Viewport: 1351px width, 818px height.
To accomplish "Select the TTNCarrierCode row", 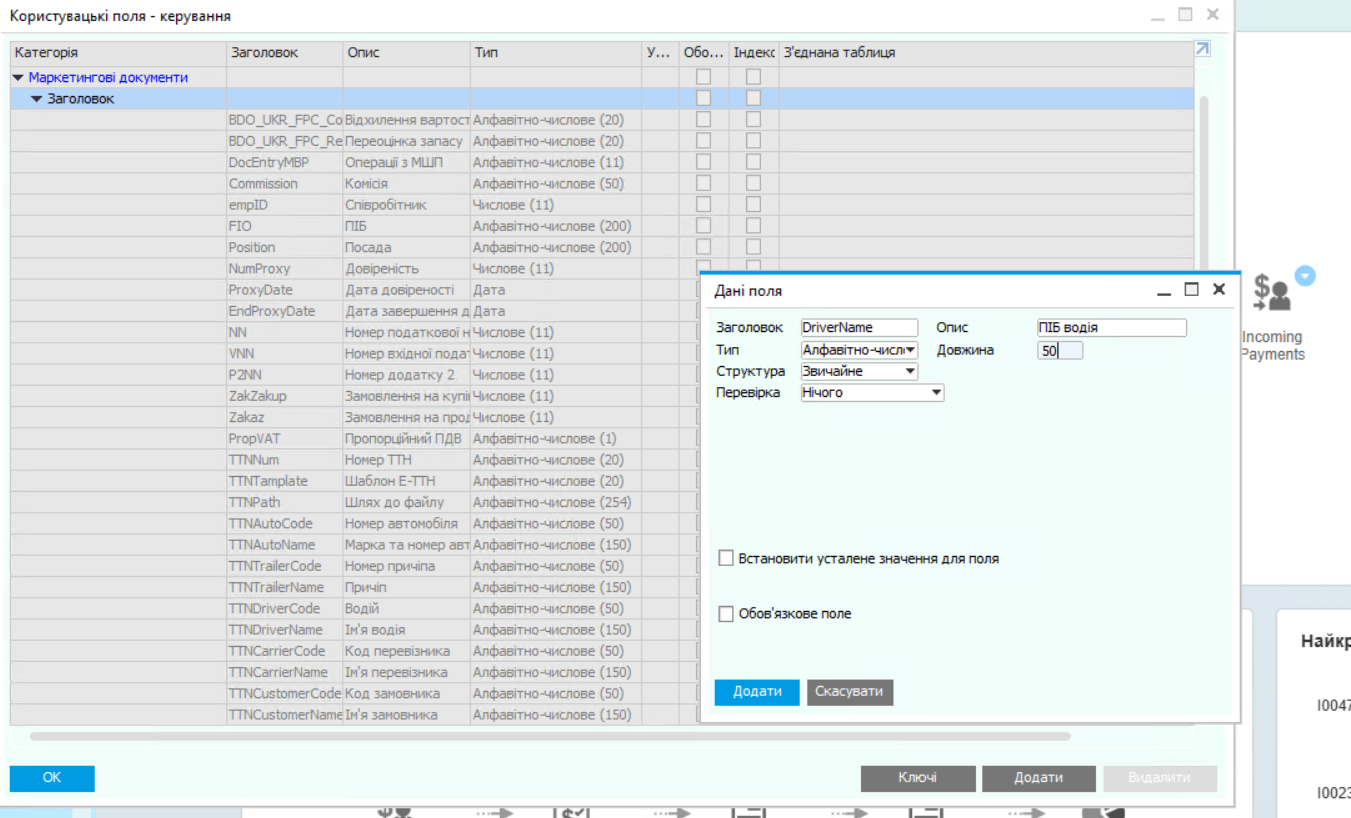I will pos(355,651).
